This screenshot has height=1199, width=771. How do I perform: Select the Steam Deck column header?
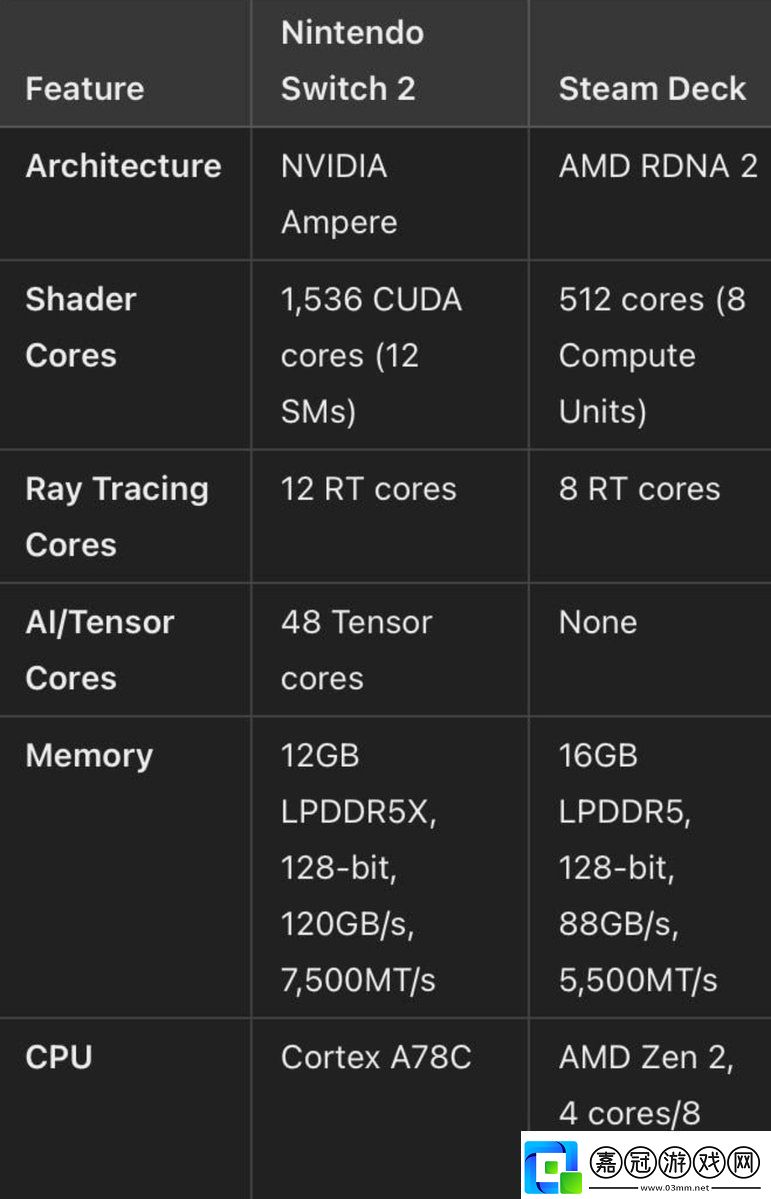click(x=652, y=89)
